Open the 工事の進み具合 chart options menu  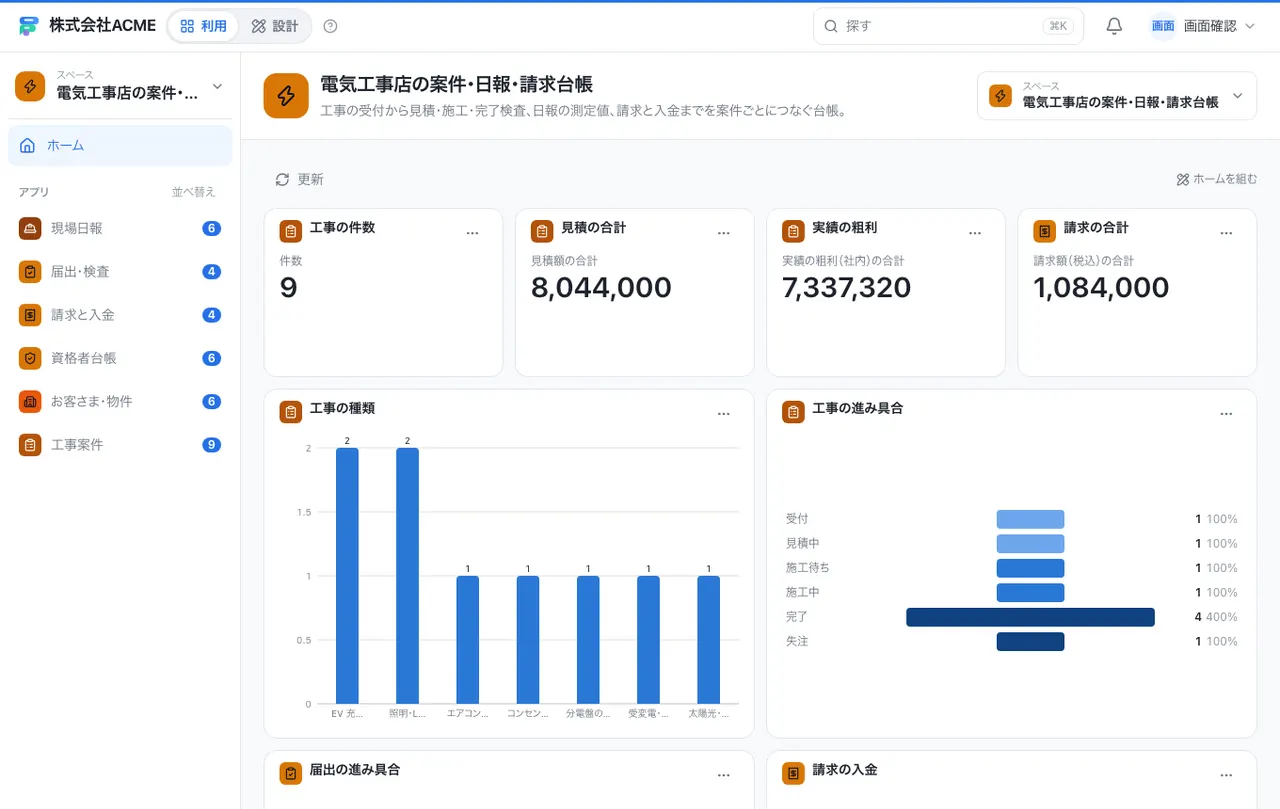[1226, 413]
